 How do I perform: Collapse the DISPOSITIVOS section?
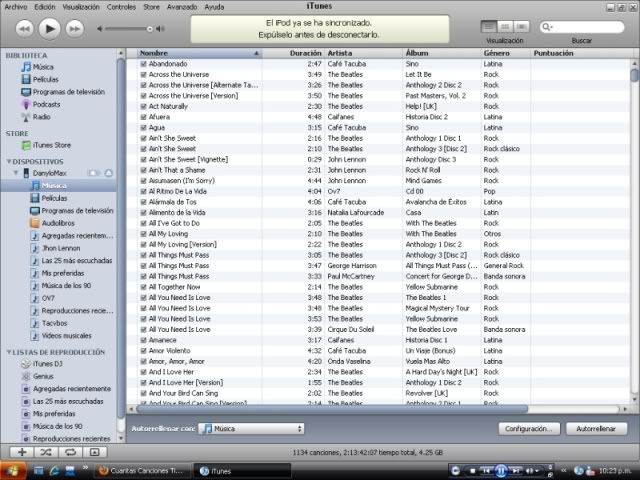click(9, 162)
